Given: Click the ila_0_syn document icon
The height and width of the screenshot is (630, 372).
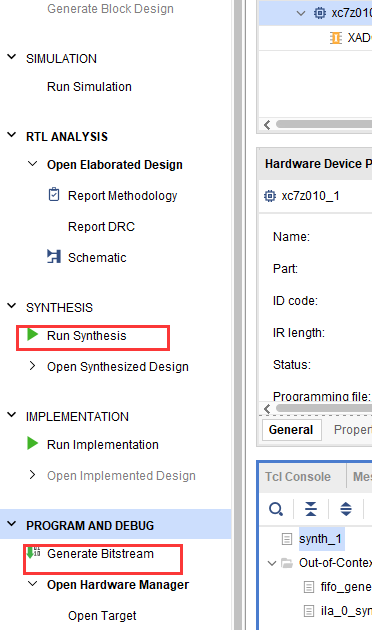Looking at the screenshot, I should [309, 611].
